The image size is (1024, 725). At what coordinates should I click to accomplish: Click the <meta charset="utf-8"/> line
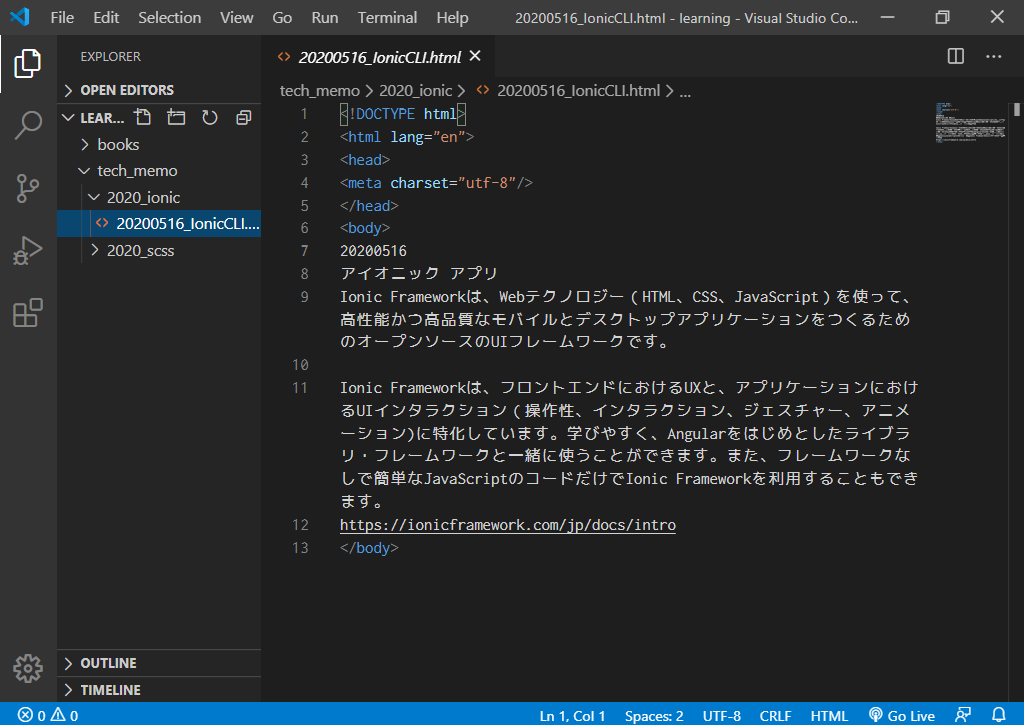[x=436, y=183]
